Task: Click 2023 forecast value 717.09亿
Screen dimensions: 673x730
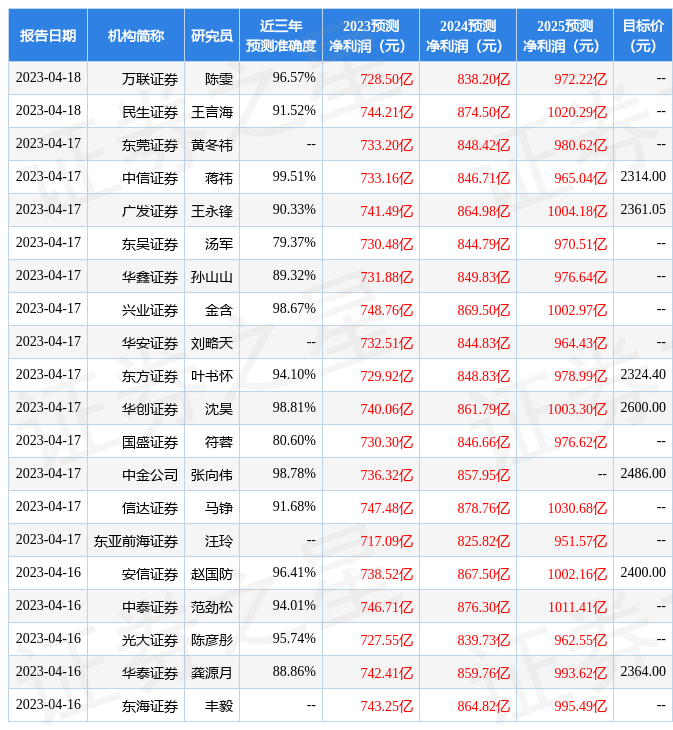Action: pos(387,541)
